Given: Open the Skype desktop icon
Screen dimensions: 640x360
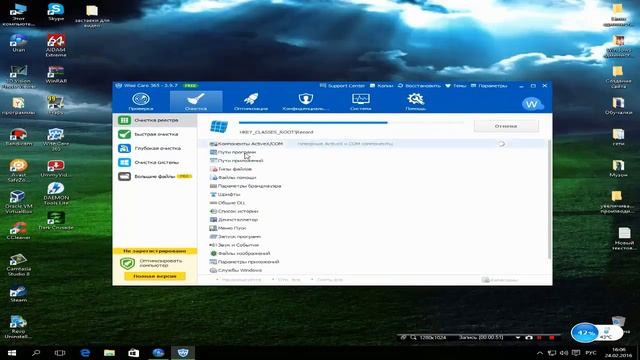Looking at the screenshot, I should pos(56,12).
